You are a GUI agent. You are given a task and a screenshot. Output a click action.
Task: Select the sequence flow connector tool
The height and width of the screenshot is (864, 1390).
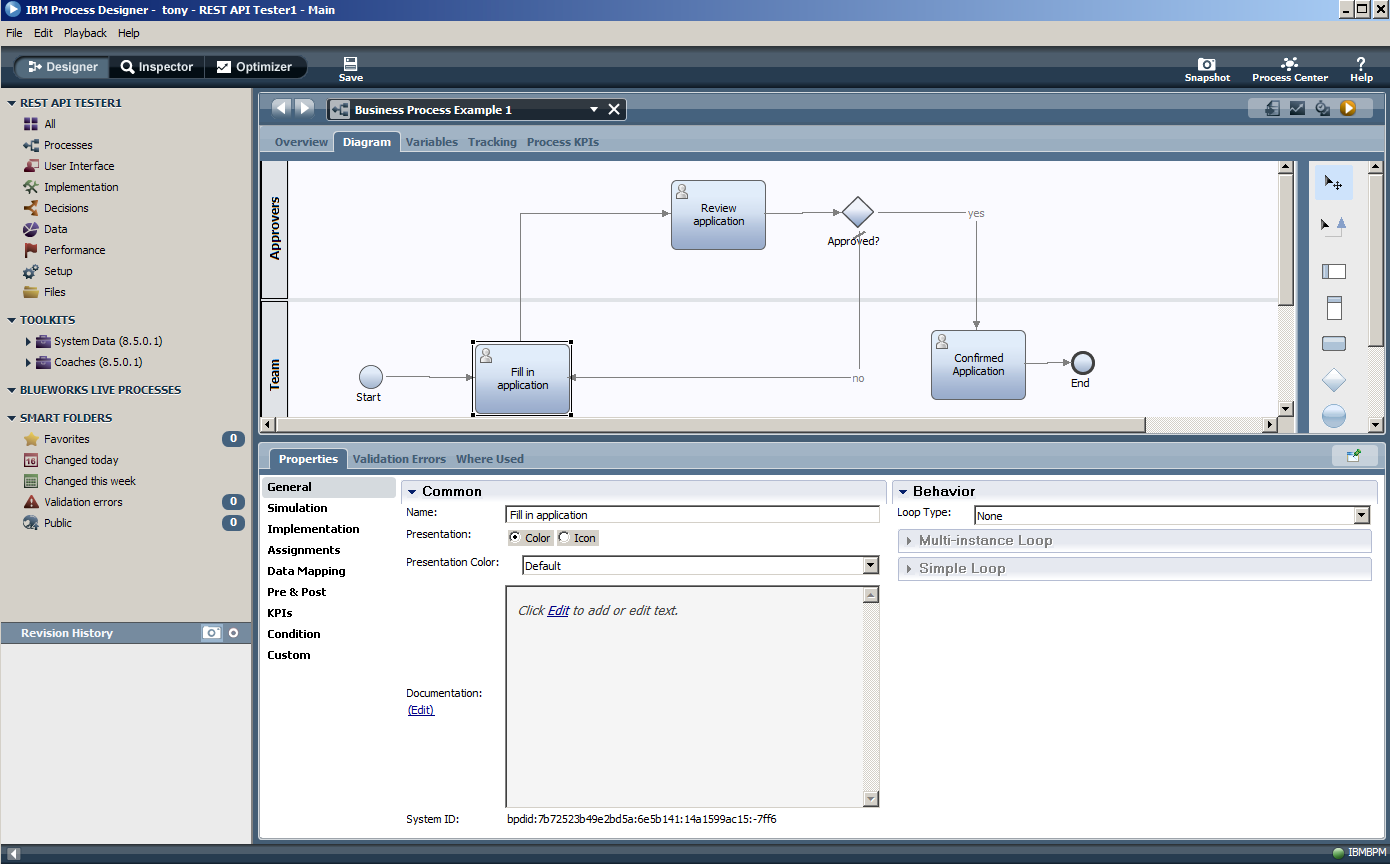click(x=1333, y=226)
